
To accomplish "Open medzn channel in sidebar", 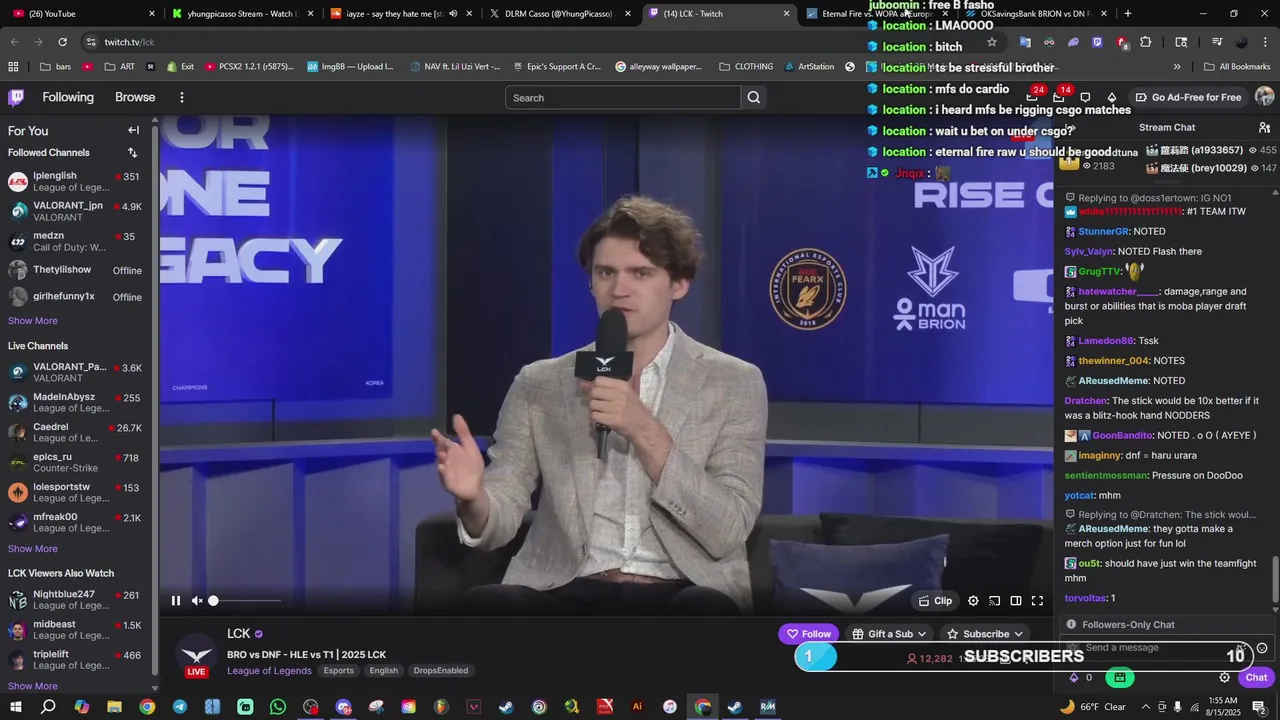I will 75,241.
